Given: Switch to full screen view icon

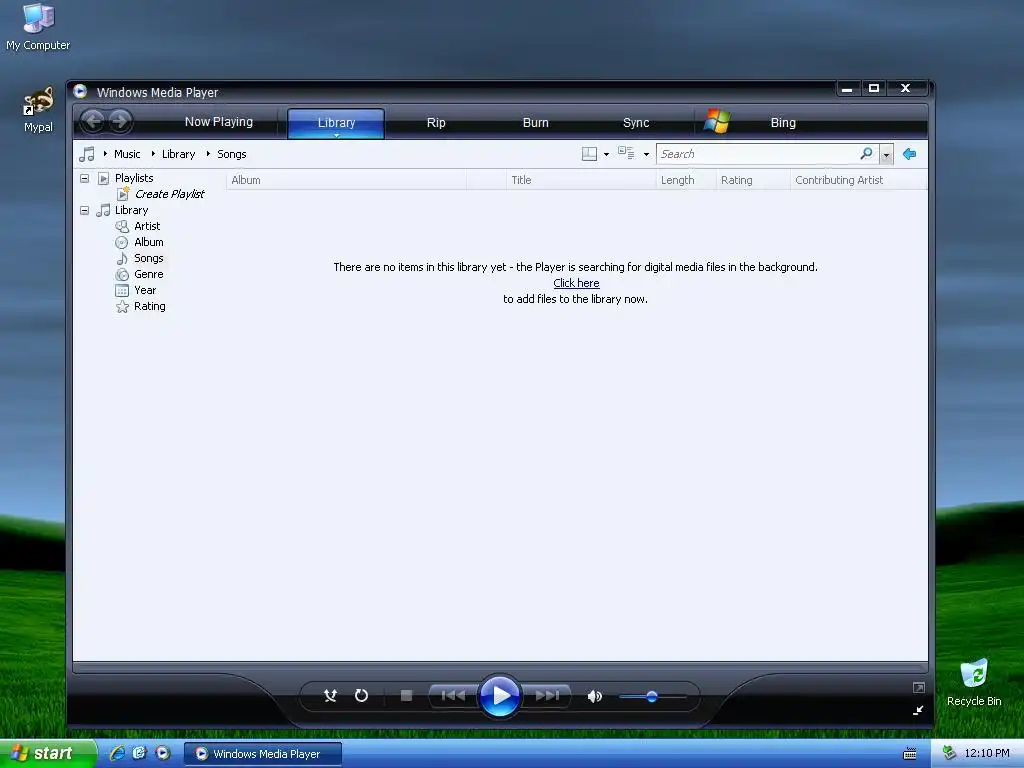Looking at the screenshot, I should 918,688.
